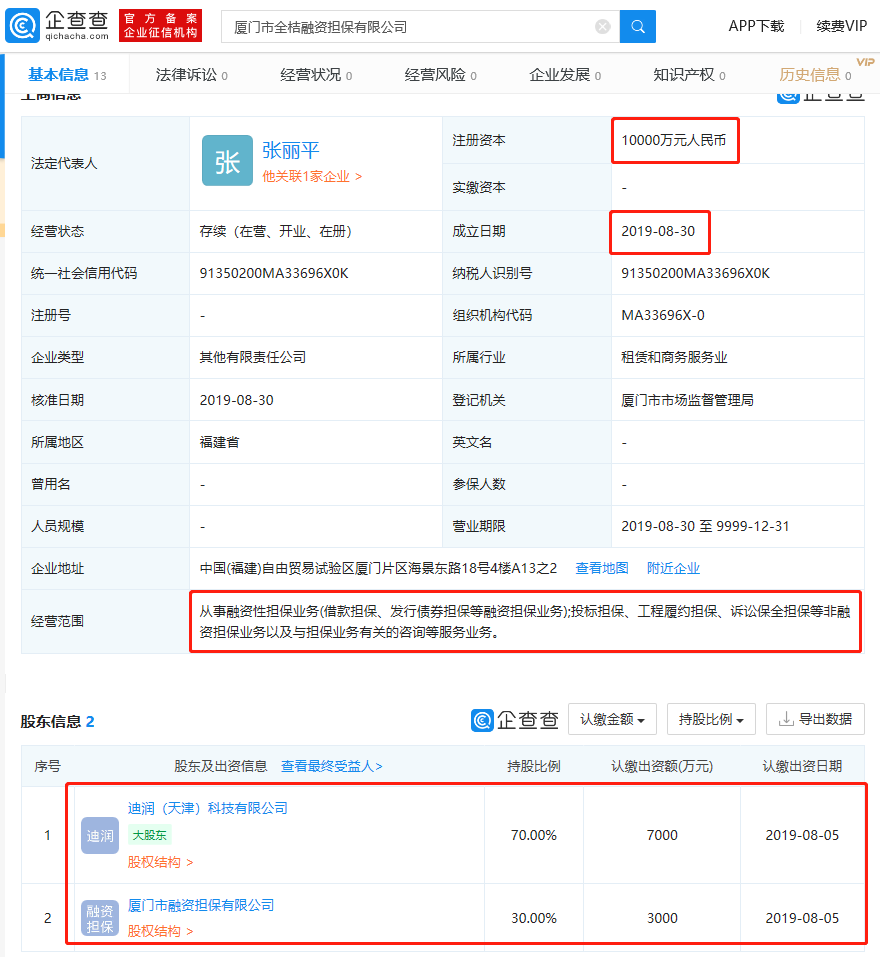Image resolution: width=880 pixels, height=957 pixels.
Task: Clear search box using the X icon
Action: tap(603, 27)
